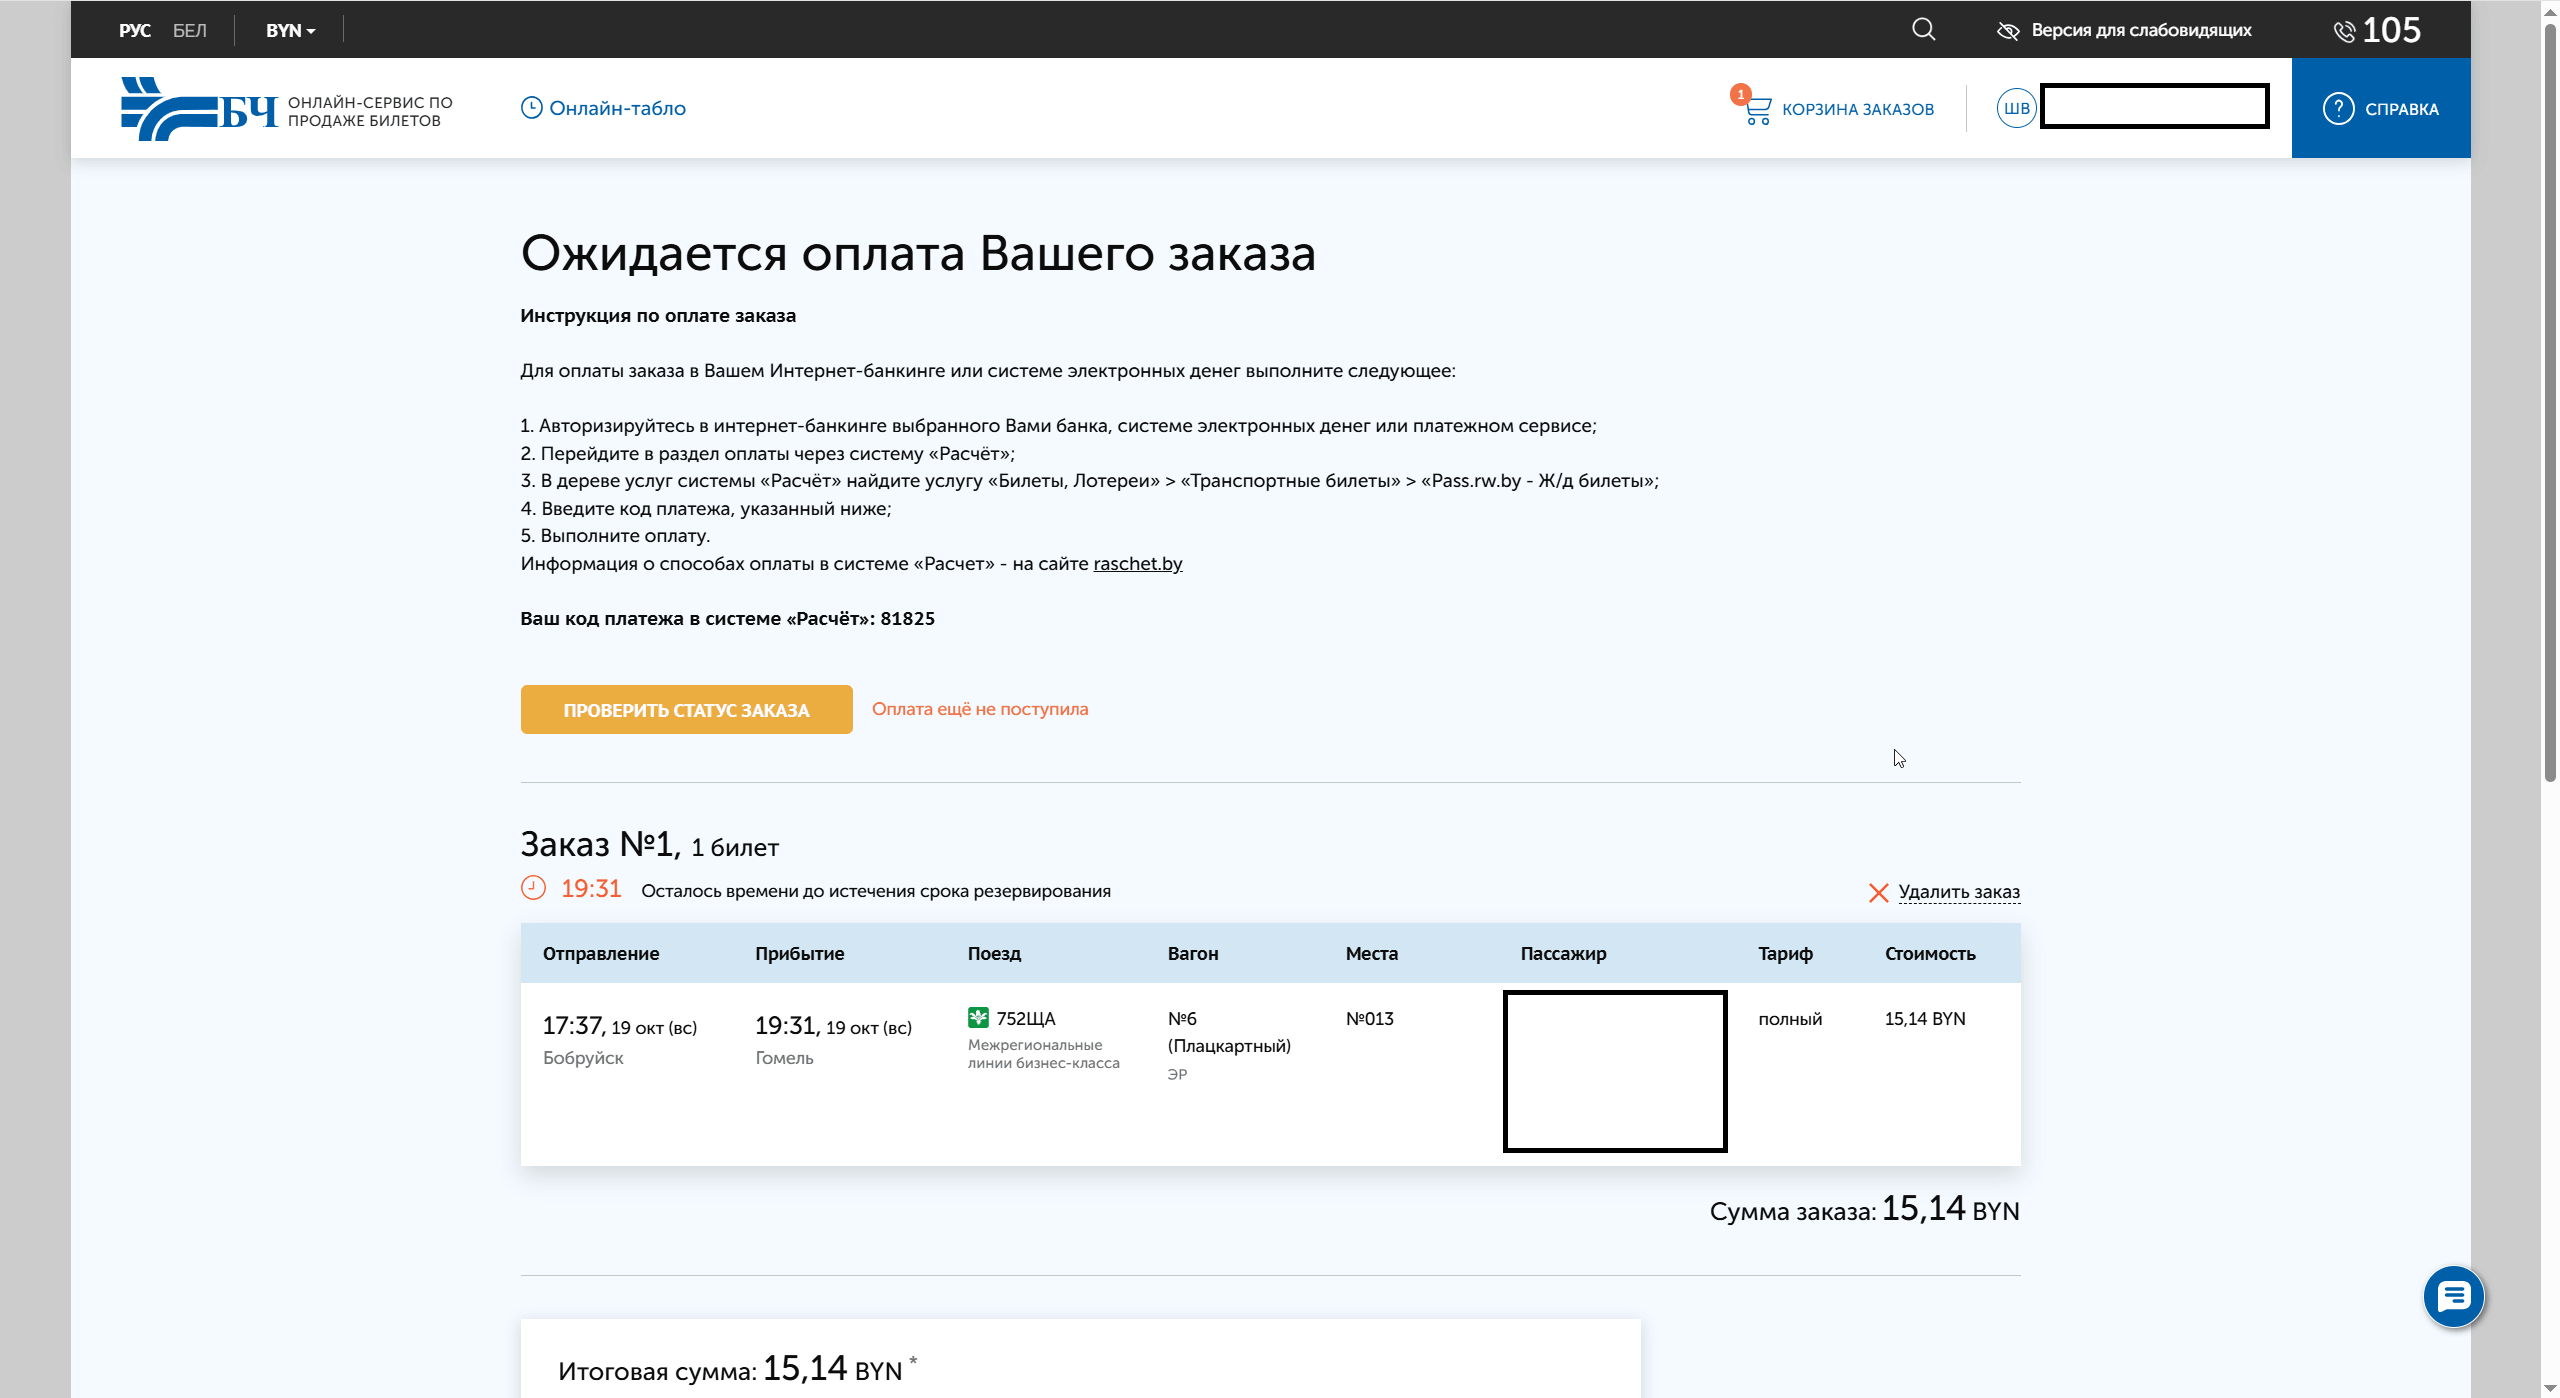
Task: Click the Бобруйск departure station
Action: tap(583, 1058)
